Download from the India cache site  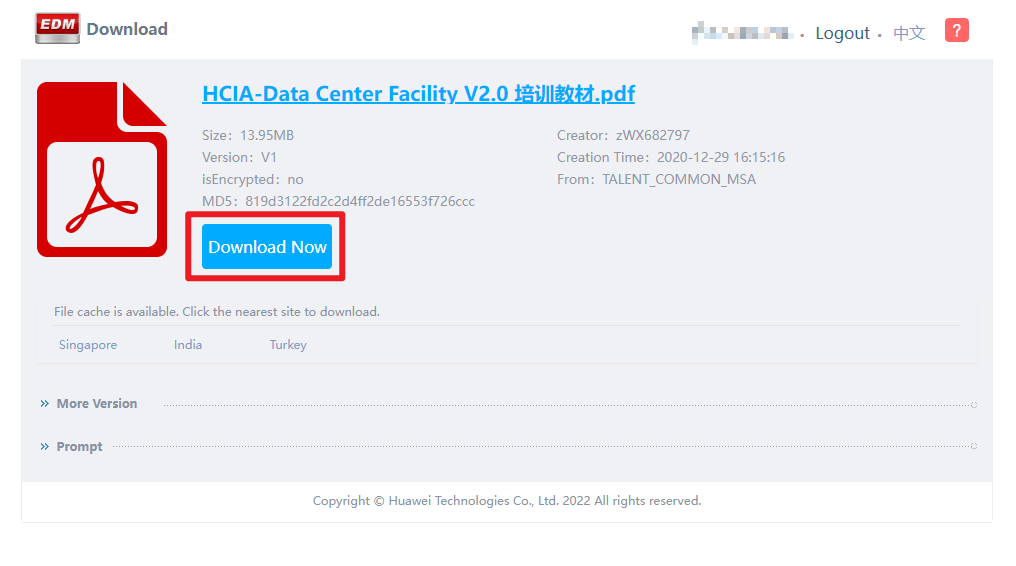click(188, 345)
